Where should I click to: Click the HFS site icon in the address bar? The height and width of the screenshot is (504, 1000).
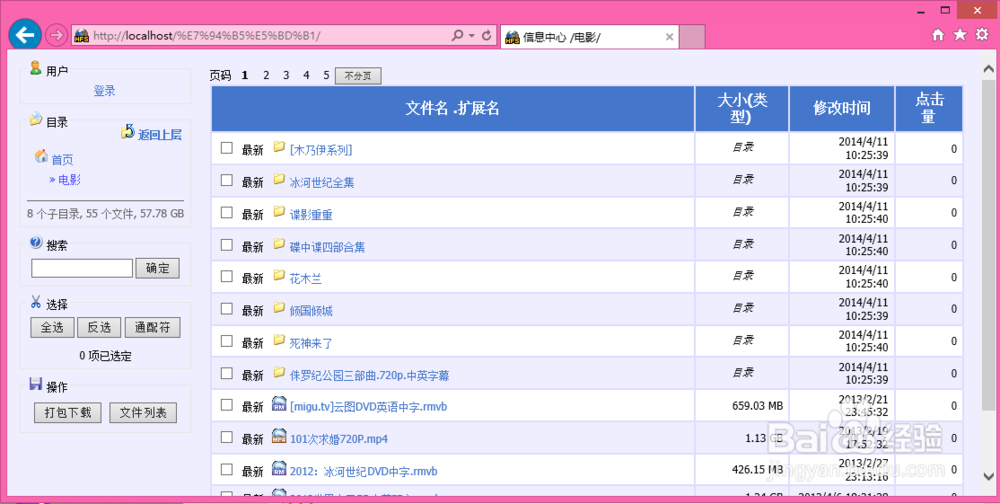coord(81,36)
